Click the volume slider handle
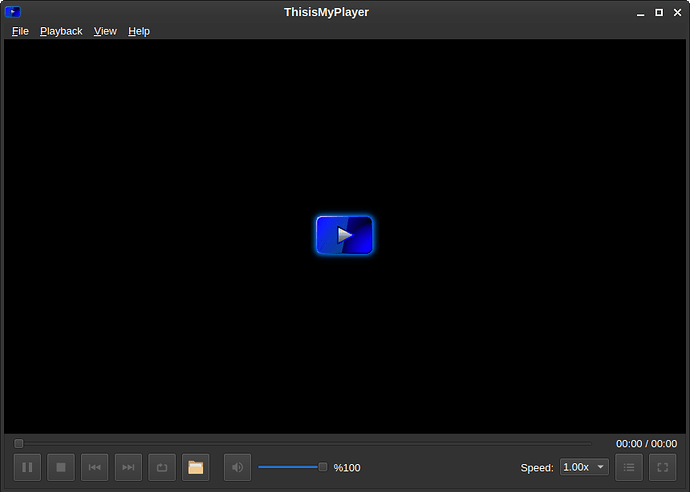690x492 pixels. pos(323,467)
